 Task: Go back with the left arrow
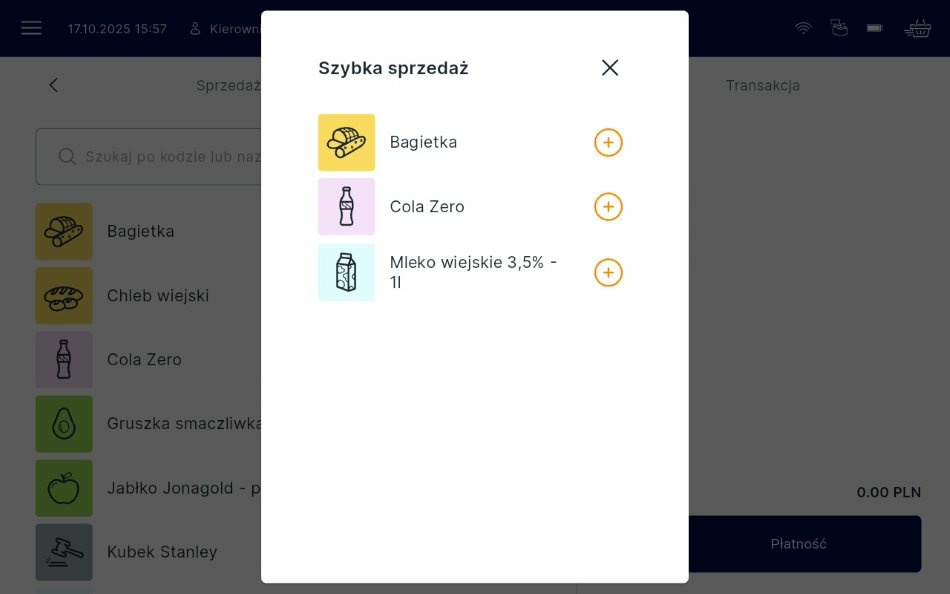54,86
